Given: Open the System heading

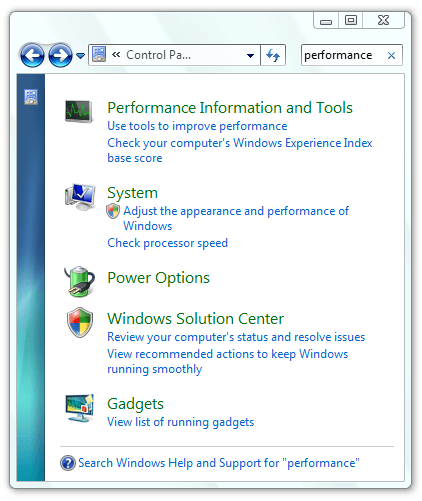Looking at the screenshot, I should click(132, 193).
